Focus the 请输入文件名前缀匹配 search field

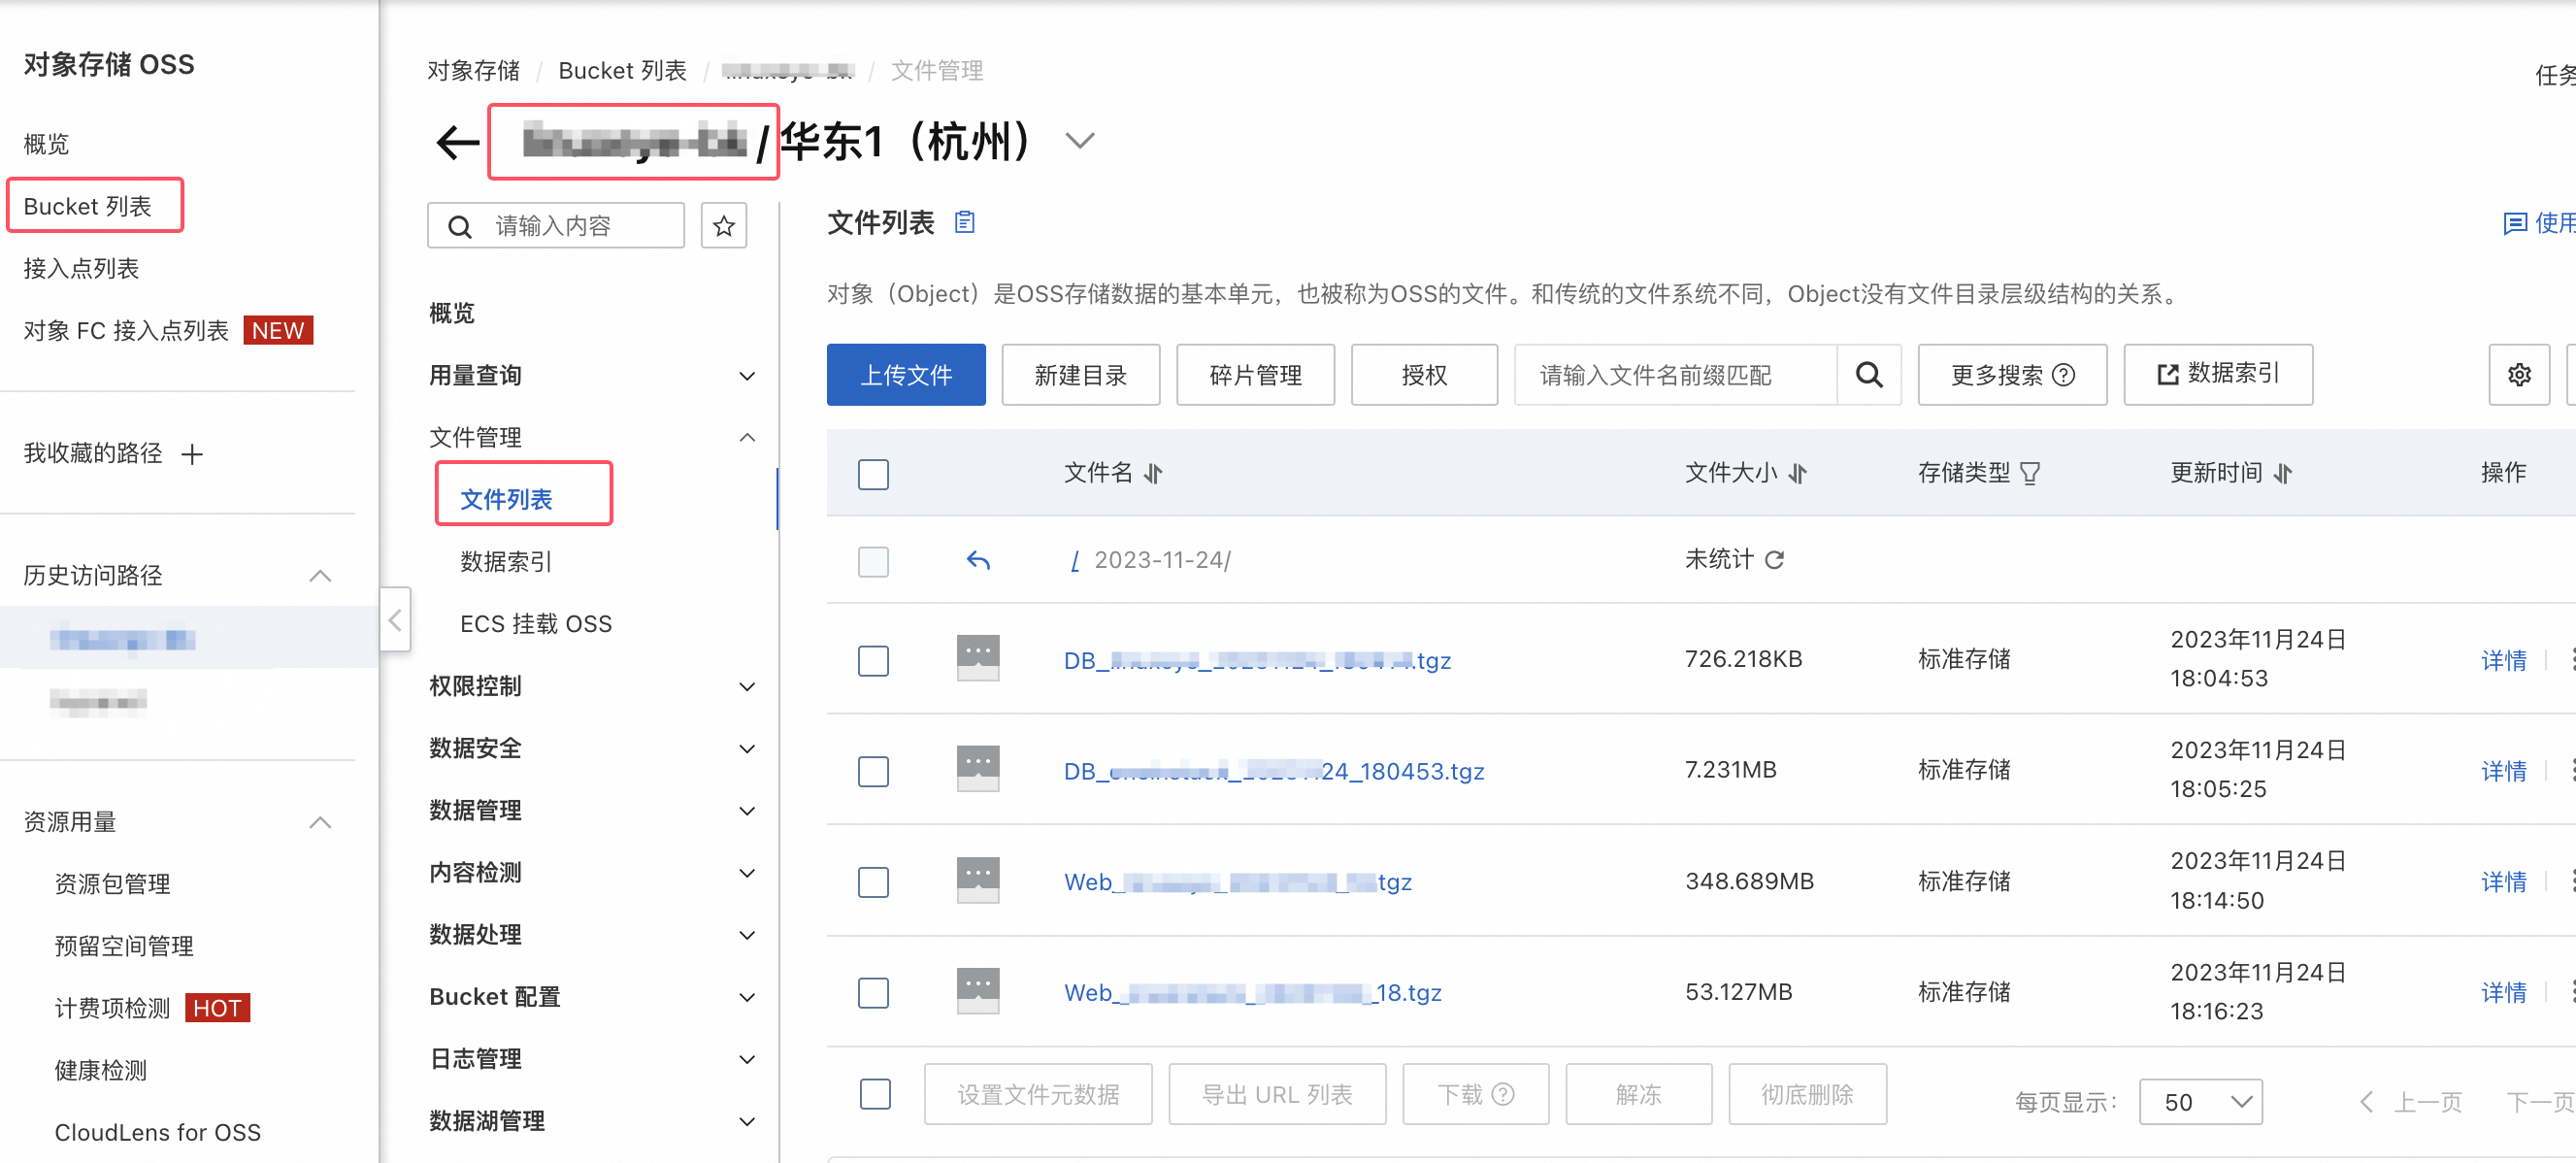click(1676, 375)
